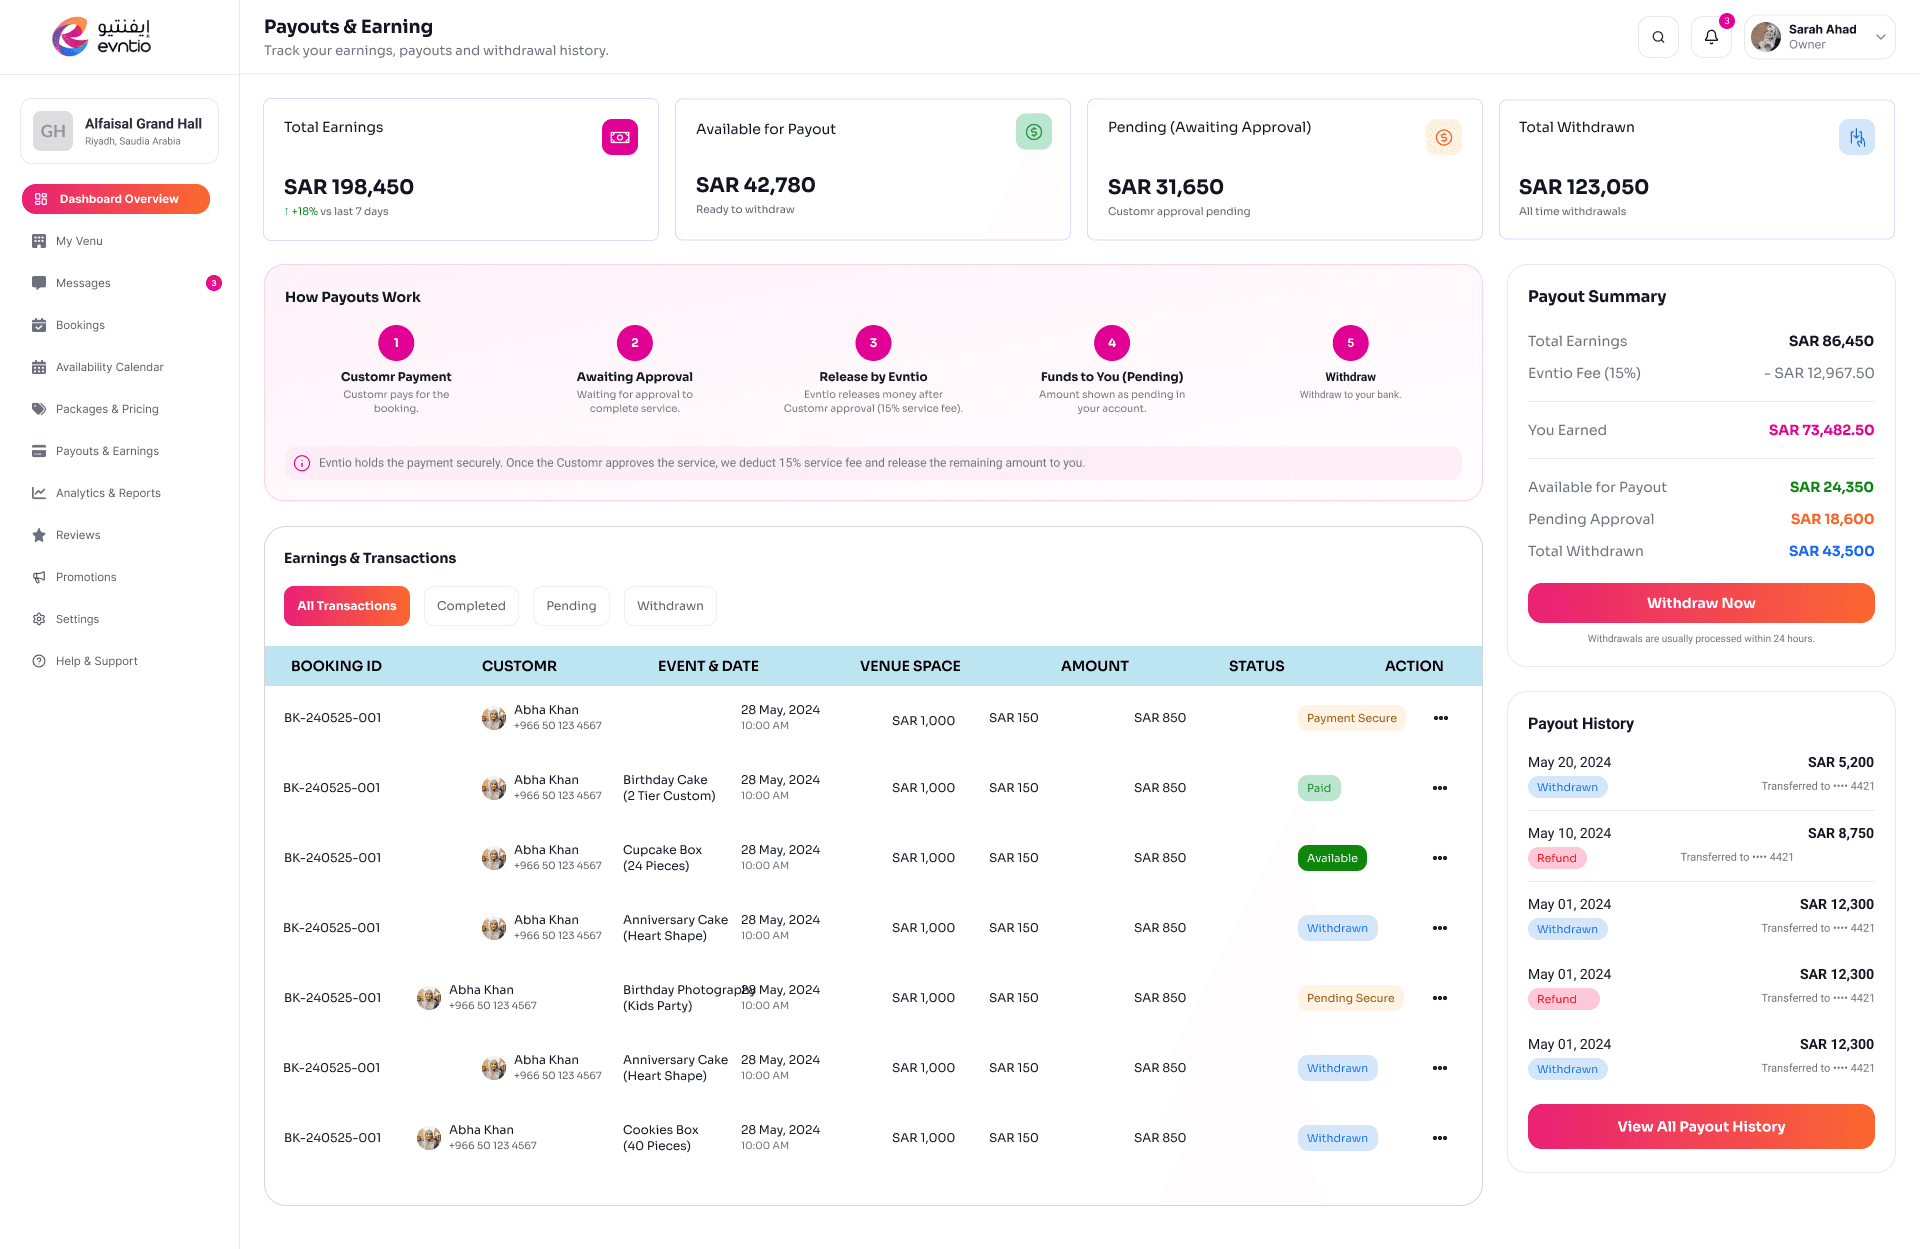Click the Help & Support question icon

click(x=39, y=661)
